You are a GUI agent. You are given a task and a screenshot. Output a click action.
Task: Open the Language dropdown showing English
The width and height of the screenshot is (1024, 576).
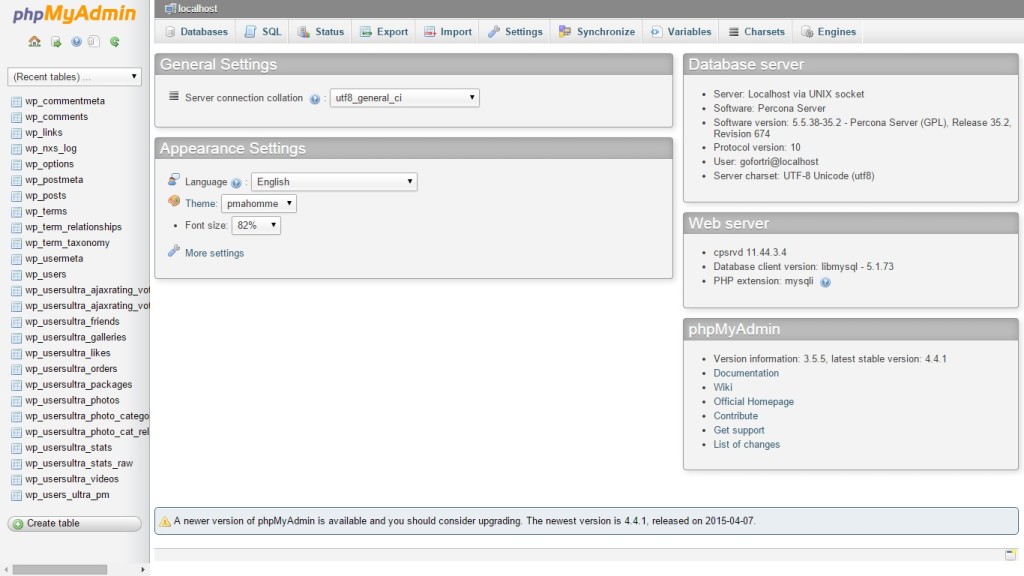coord(334,182)
